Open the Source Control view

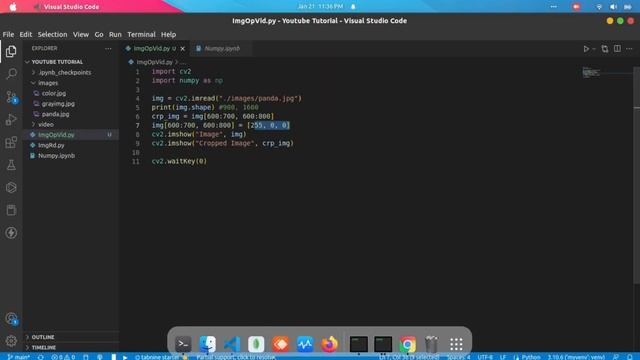point(11,97)
